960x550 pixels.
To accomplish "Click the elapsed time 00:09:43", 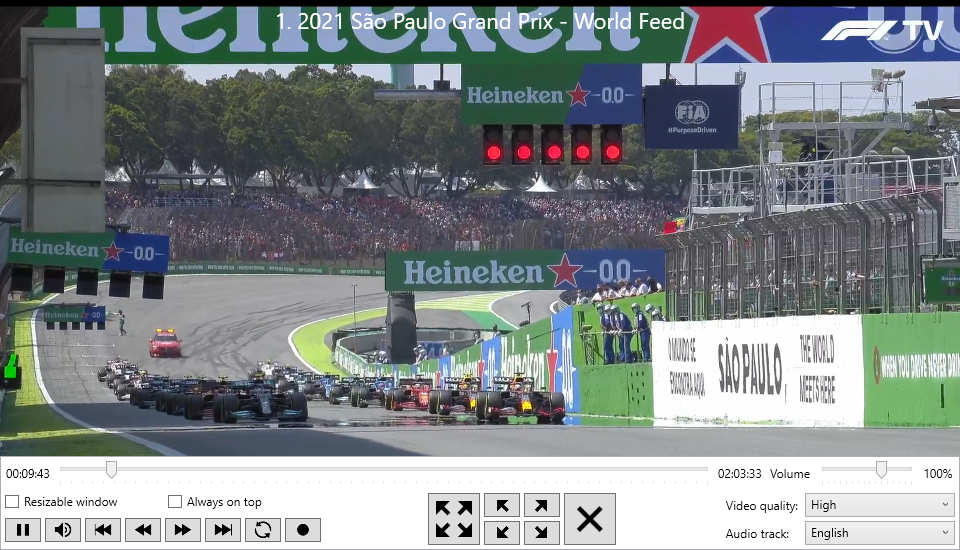I will tap(28, 473).
